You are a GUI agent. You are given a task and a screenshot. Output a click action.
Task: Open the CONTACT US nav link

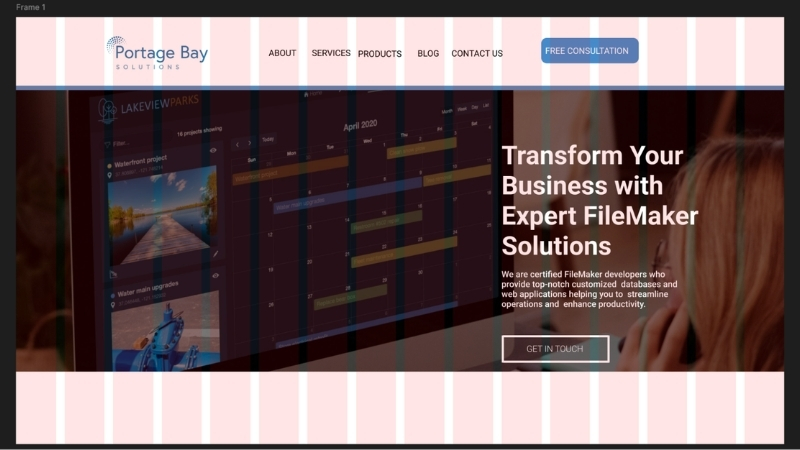(x=477, y=54)
